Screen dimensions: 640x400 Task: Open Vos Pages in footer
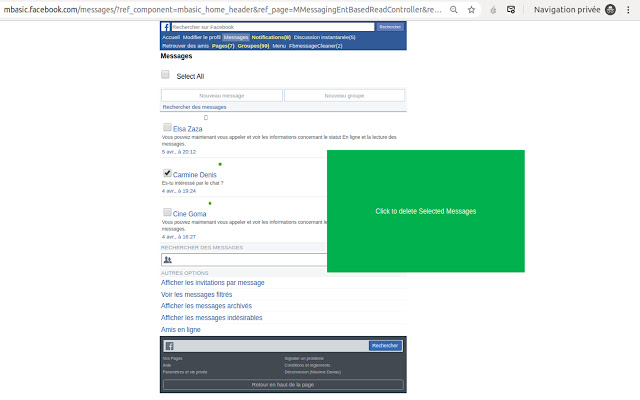pyautogui.click(x=173, y=358)
